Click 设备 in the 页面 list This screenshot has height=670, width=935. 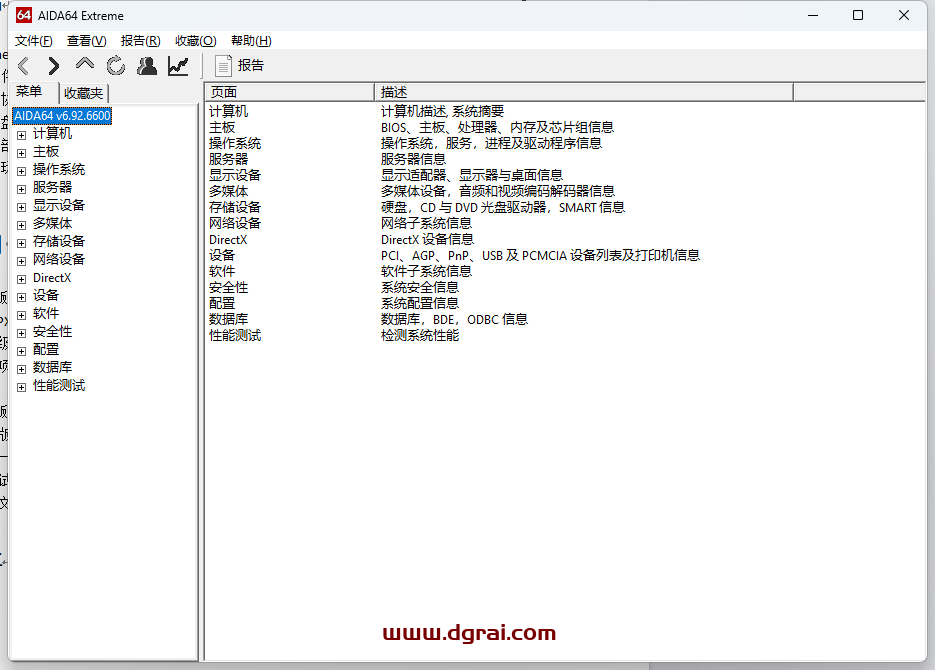[x=222, y=255]
